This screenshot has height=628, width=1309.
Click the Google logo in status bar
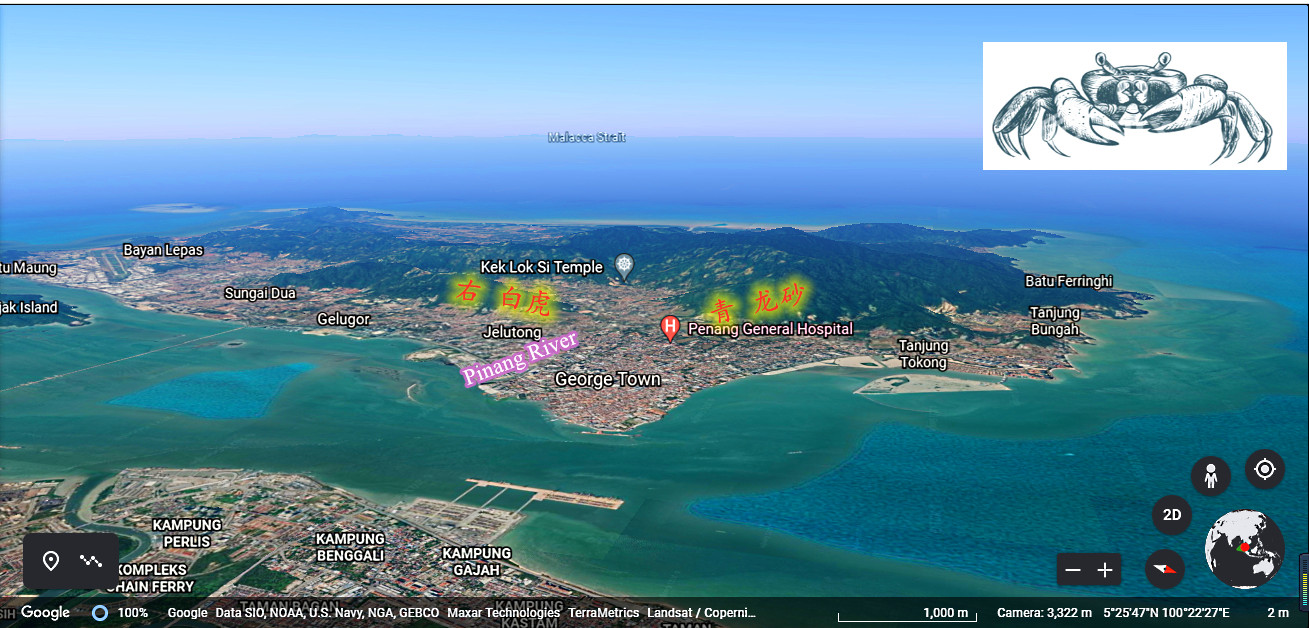(x=45, y=612)
